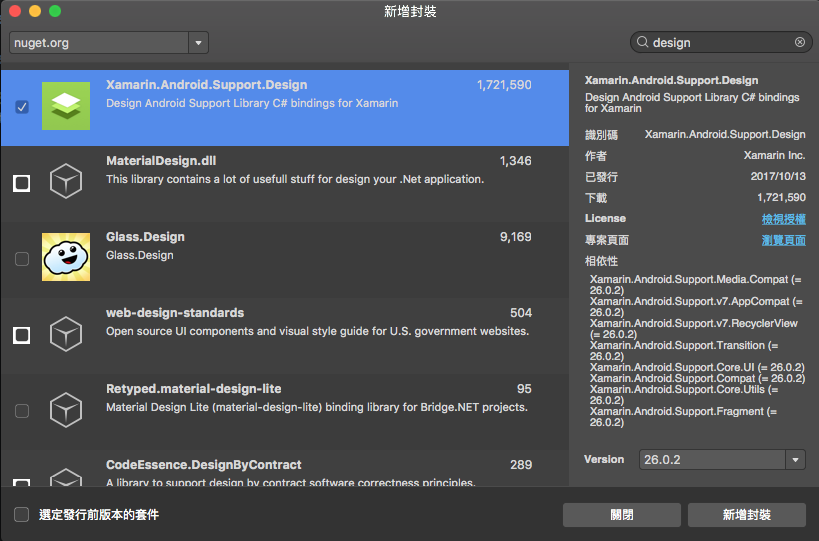819x541 pixels.
Task: Click the Xamarin.Android.Support.Core.UI dependency entry
Action: (697, 367)
